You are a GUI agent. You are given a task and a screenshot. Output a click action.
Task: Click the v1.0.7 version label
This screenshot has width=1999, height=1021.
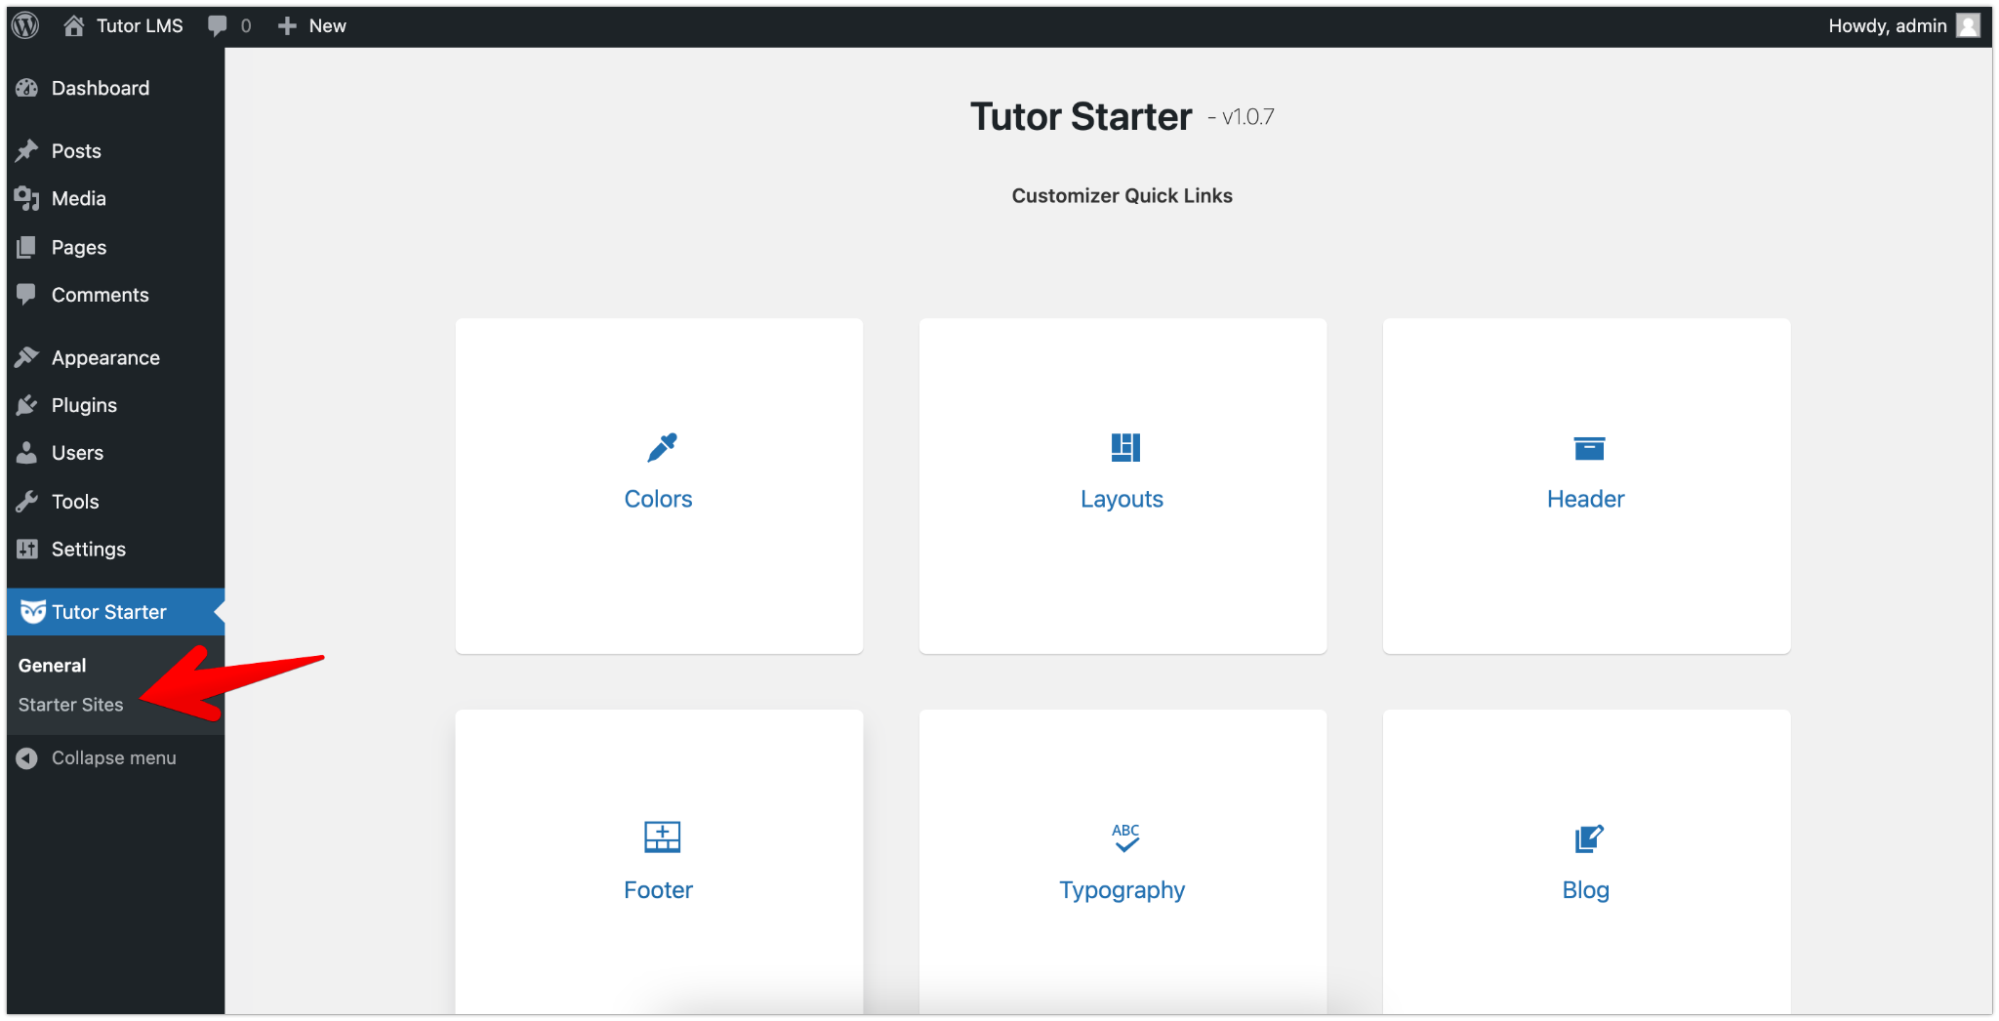point(1248,117)
